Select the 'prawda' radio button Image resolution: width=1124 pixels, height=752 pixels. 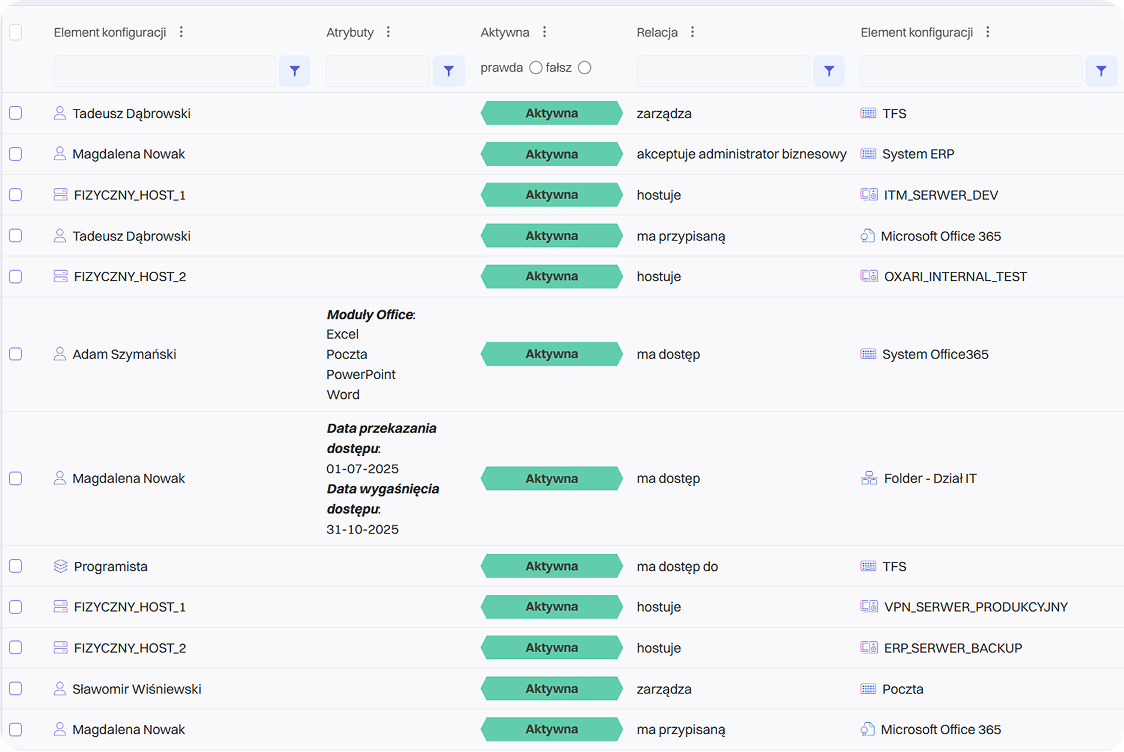(x=536, y=68)
